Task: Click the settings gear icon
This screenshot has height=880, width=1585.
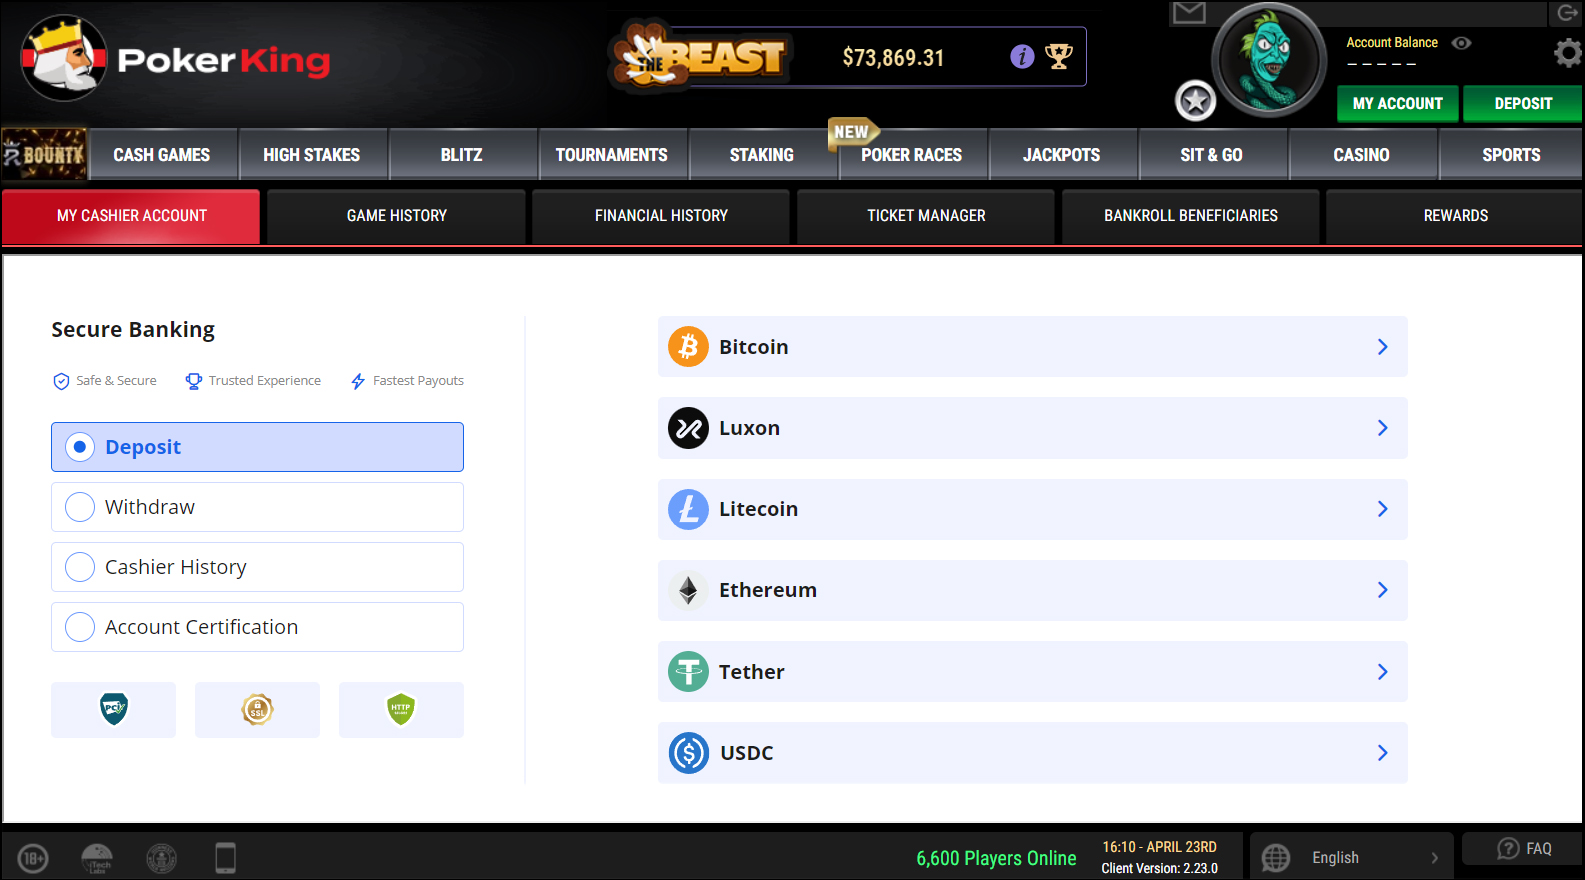Action: 1568,53
